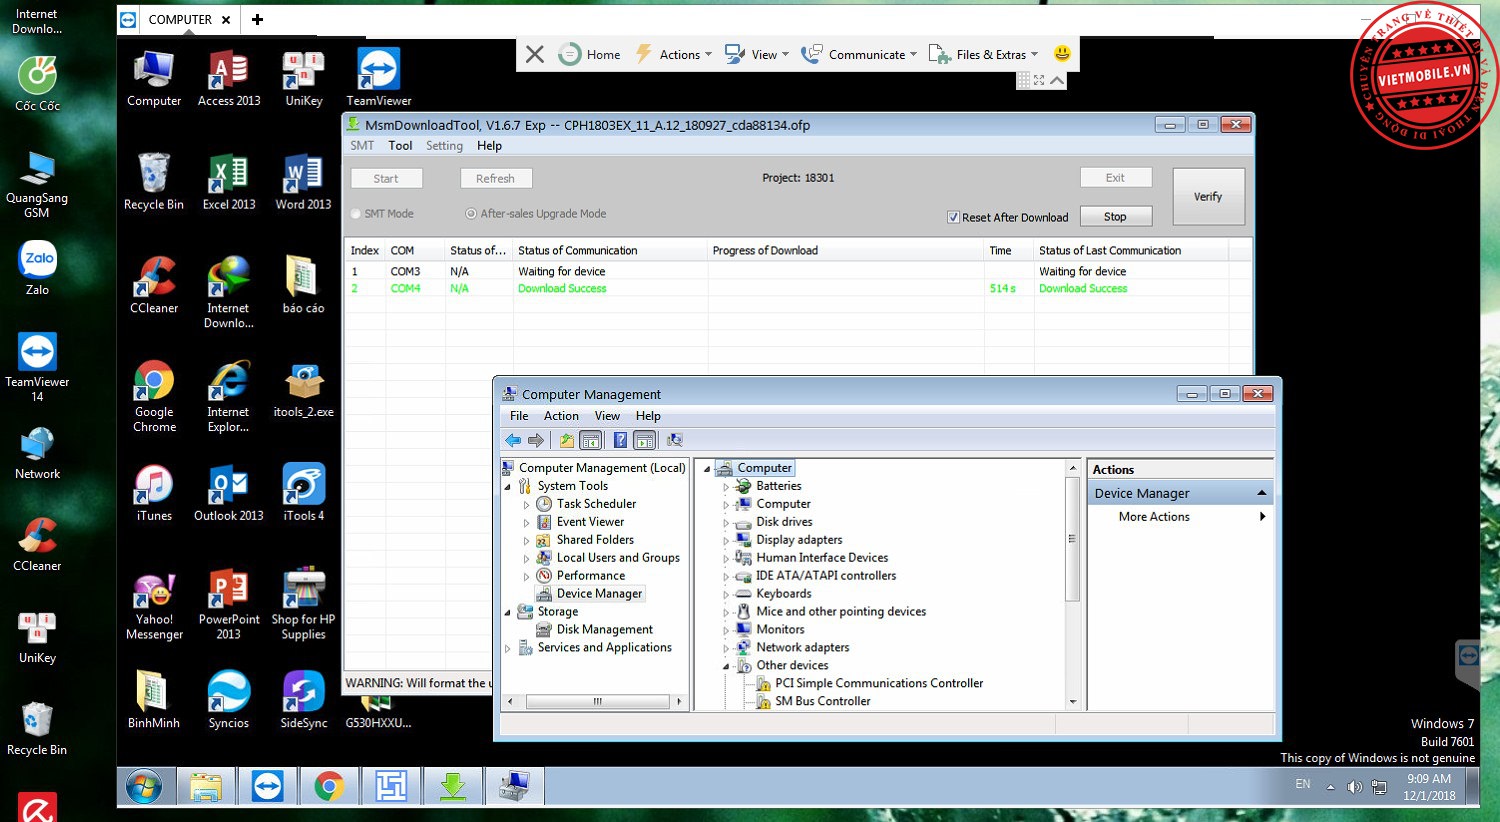Image resolution: width=1500 pixels, height=822 pixels.
Task: Open new TeamViewer session tab plus button
Action: tap(257, 19)
